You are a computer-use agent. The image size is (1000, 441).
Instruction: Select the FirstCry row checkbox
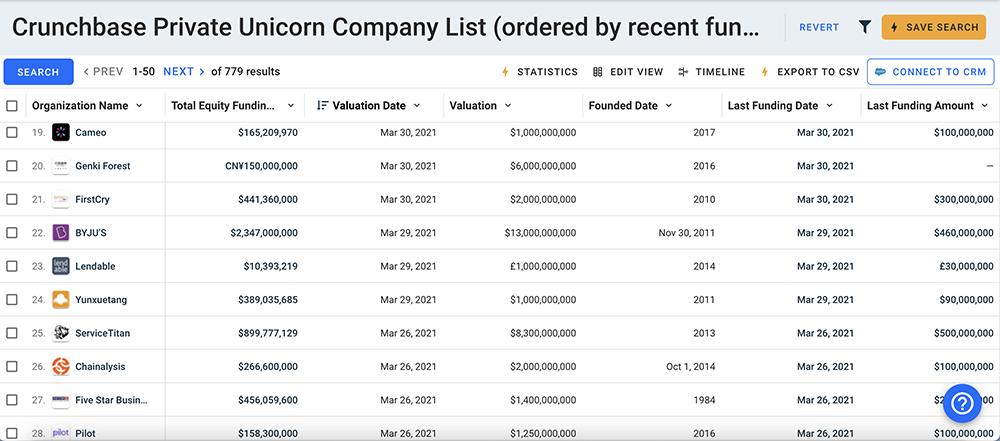[12, 200]
